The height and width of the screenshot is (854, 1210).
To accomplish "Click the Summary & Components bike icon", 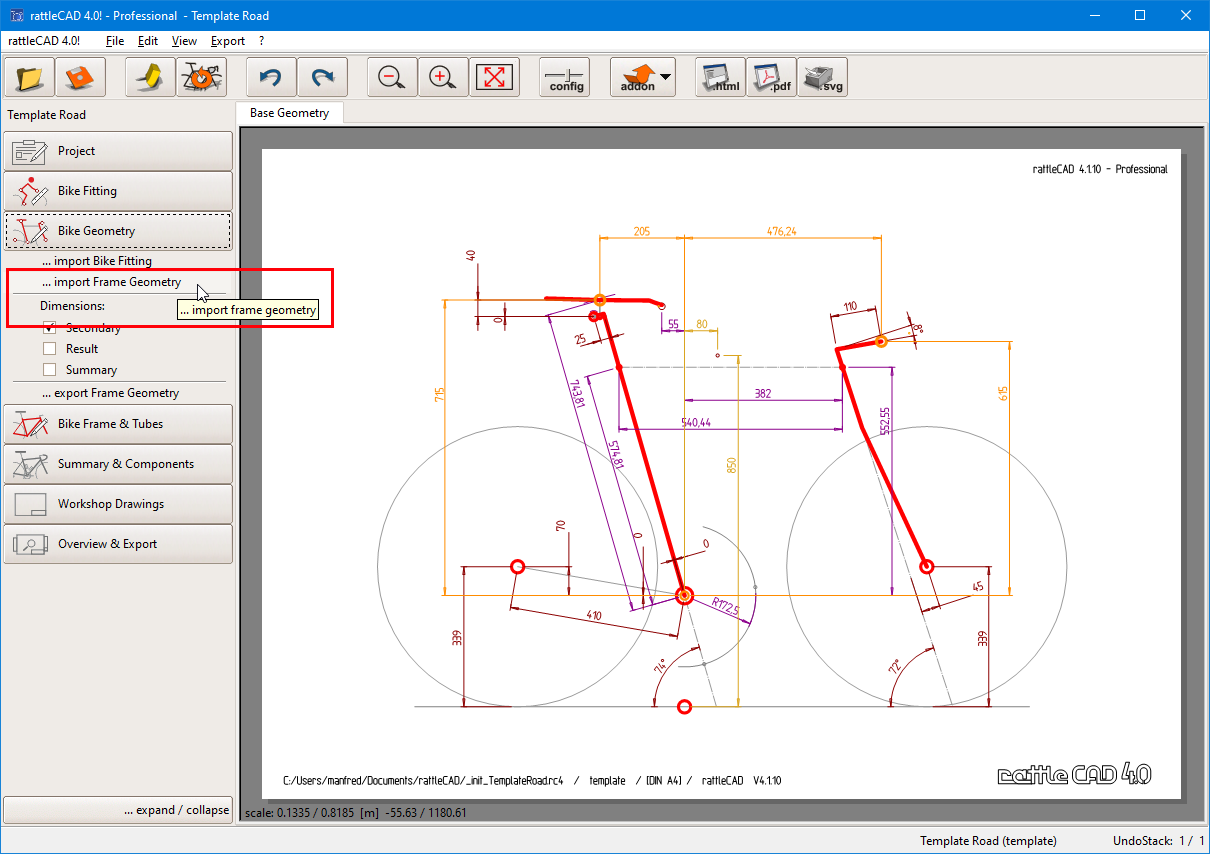I will 30,464.
